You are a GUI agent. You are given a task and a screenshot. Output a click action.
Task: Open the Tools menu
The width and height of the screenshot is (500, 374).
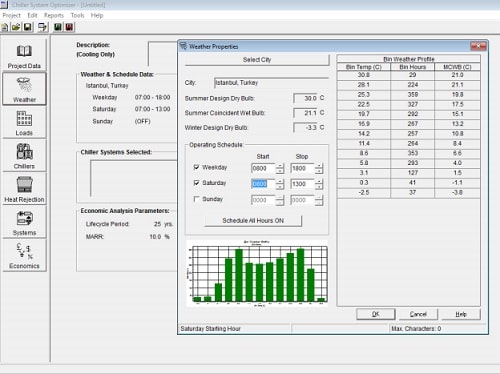77,15
